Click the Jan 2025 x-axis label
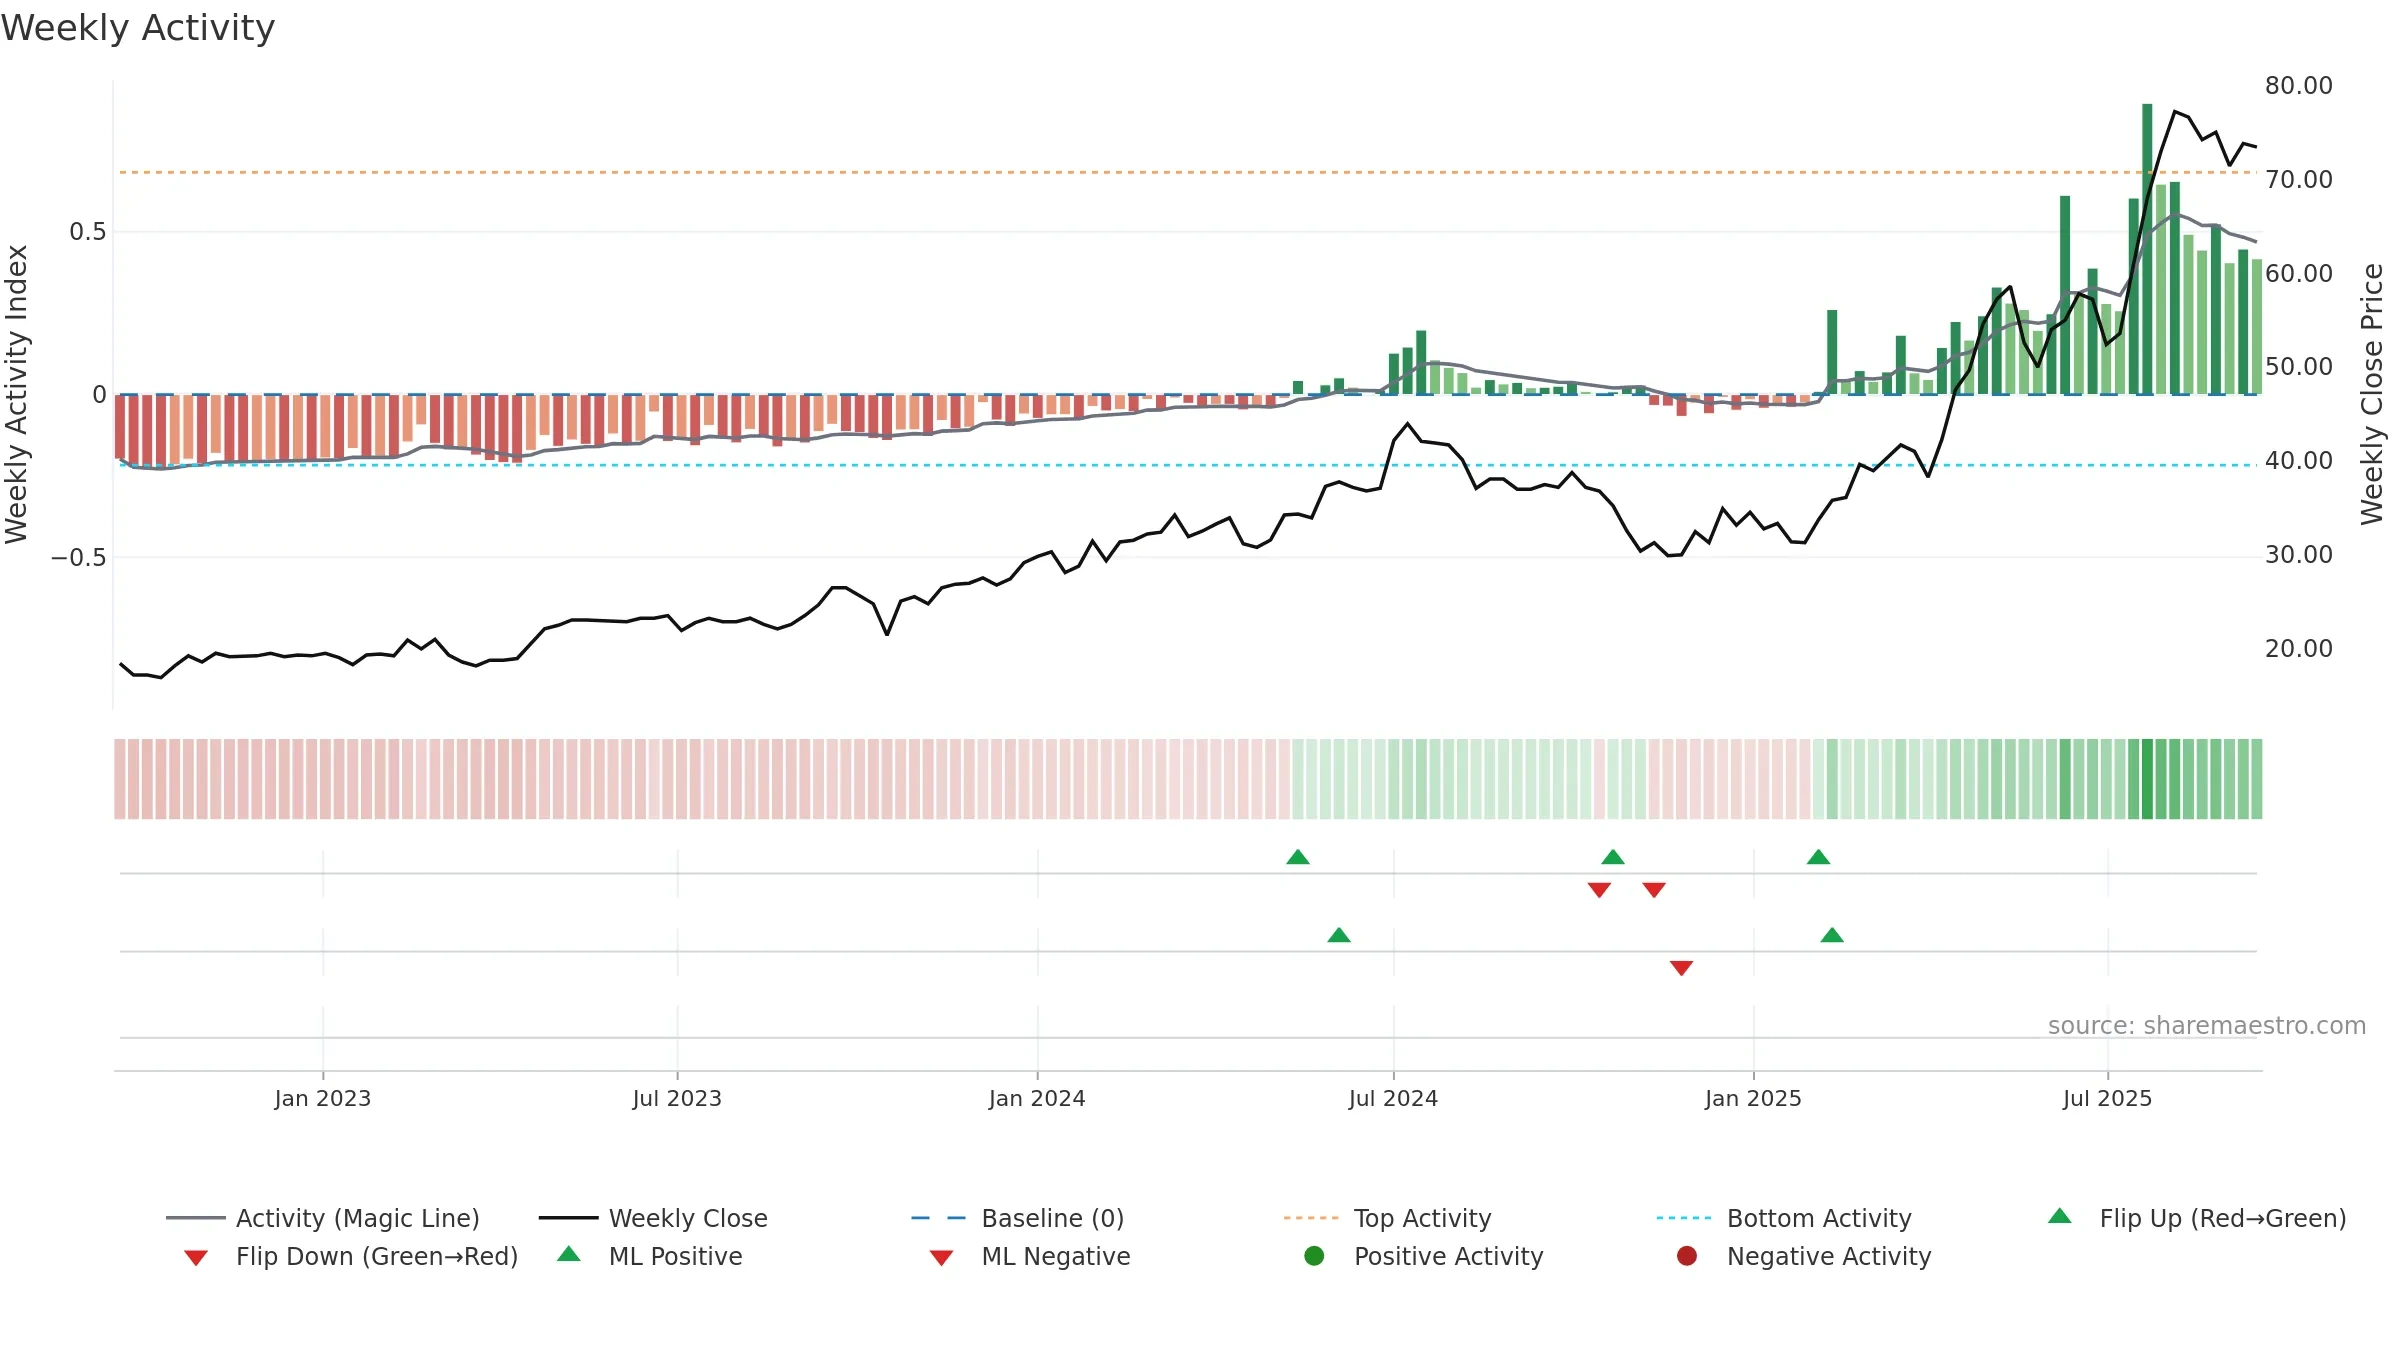 [x=1753, y=1098]
